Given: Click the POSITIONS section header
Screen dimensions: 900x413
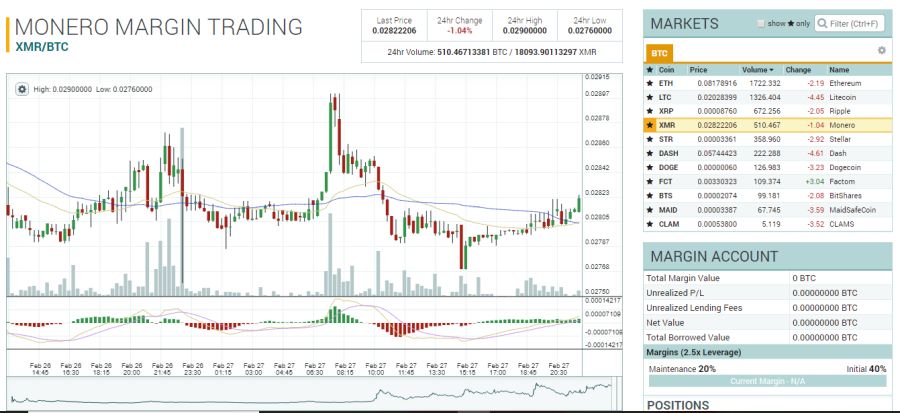Looking at the screenshot, I should (x=678, y=405).
